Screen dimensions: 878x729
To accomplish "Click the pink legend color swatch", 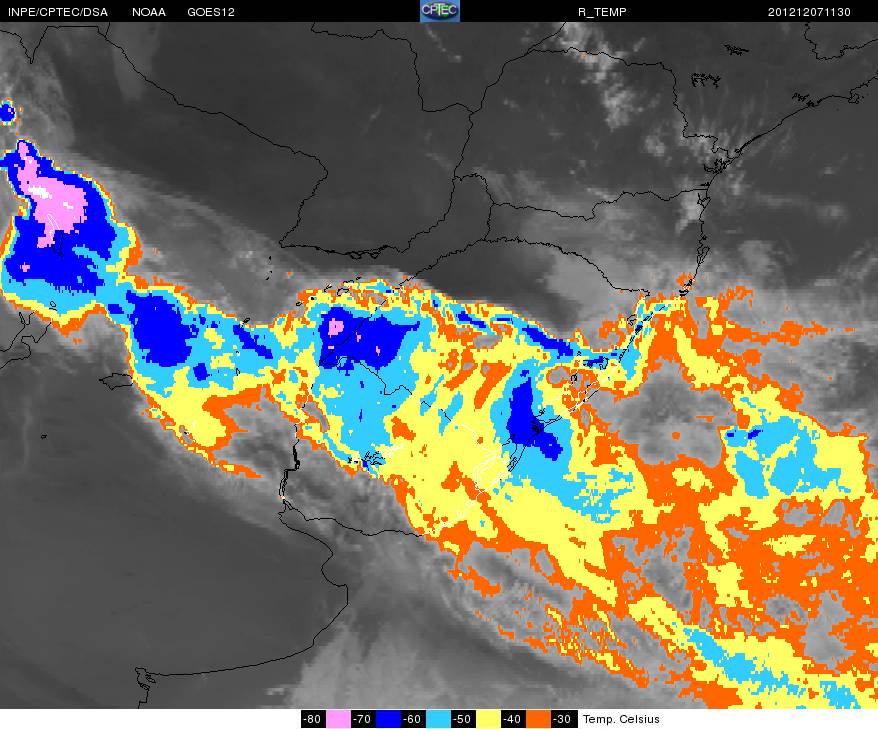I will pyautogui.click(x=338, y=719).
